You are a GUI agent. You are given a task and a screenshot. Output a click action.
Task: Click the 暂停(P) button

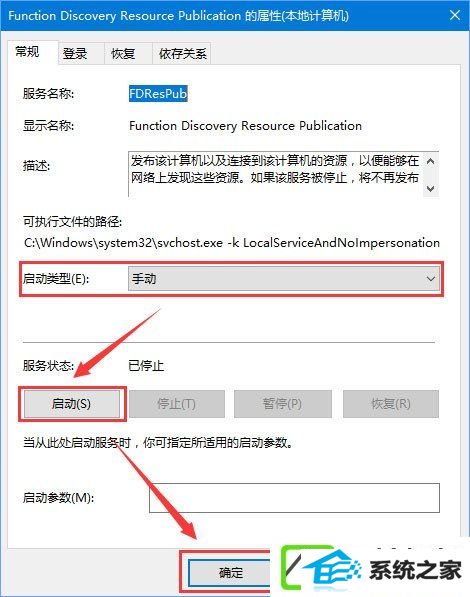(283, 404)
